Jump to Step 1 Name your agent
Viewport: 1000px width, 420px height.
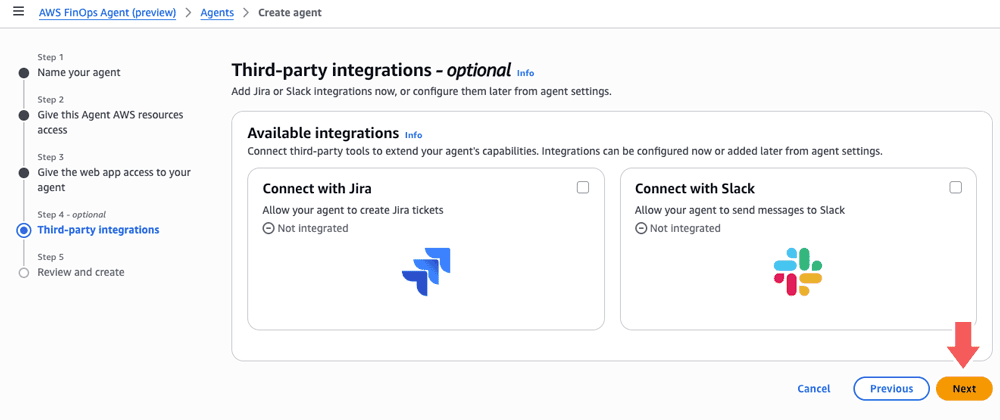78,73
